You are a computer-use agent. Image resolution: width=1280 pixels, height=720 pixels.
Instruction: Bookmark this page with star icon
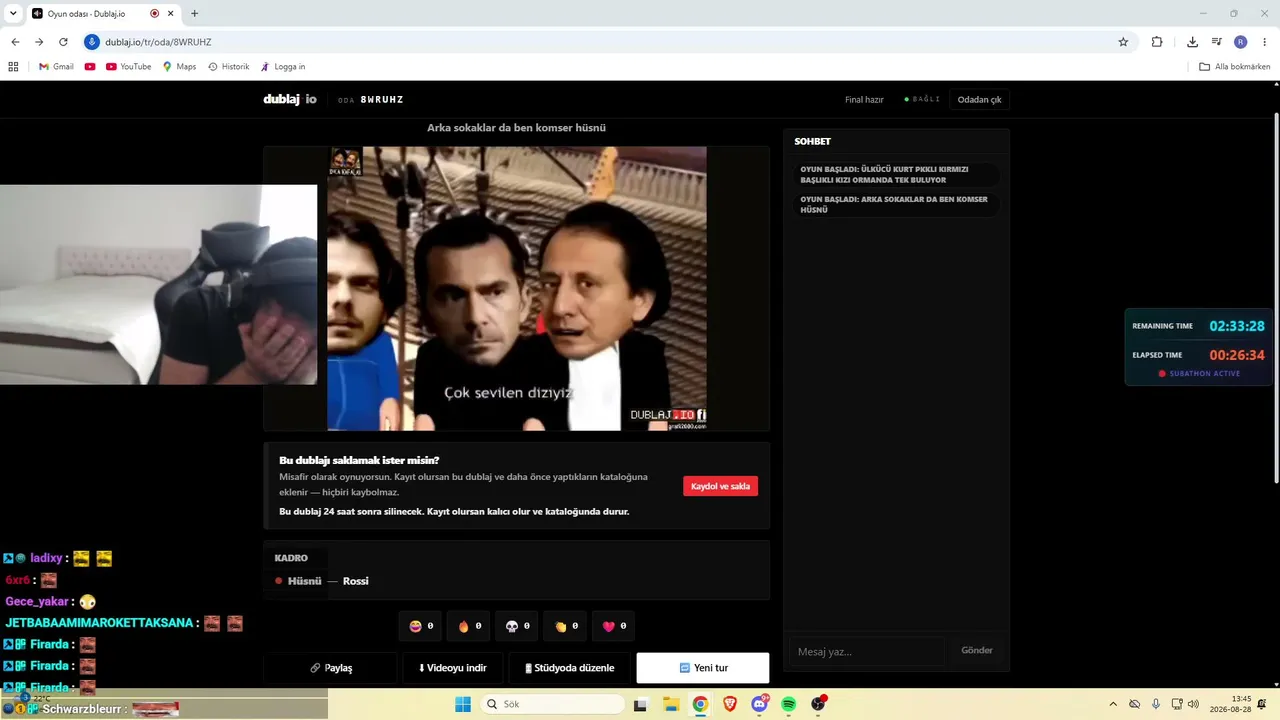click(x=1123, y=42)
